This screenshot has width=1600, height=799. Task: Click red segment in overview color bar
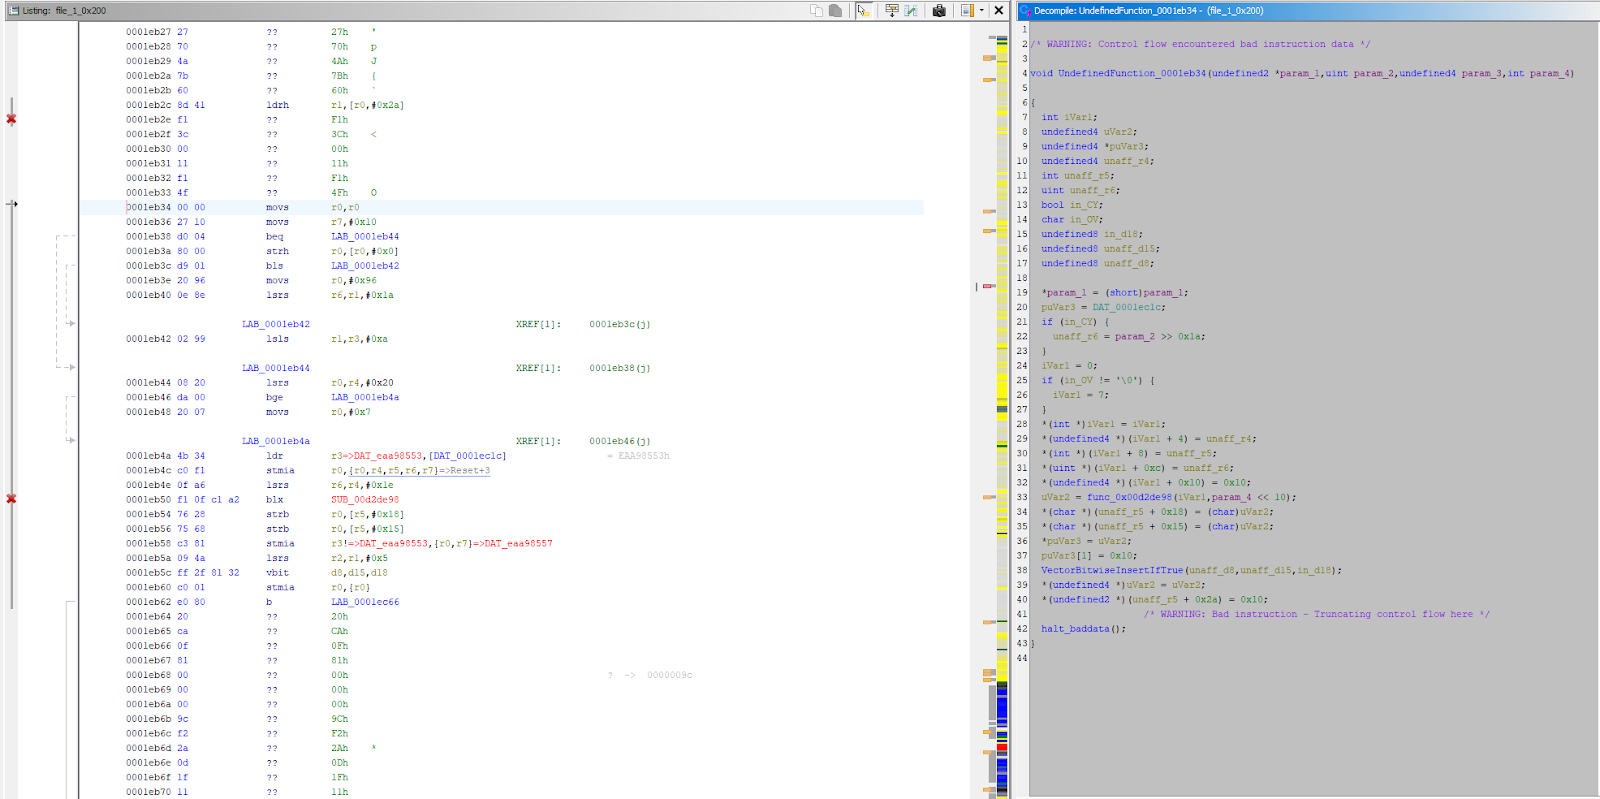[x=1002, y=747]
